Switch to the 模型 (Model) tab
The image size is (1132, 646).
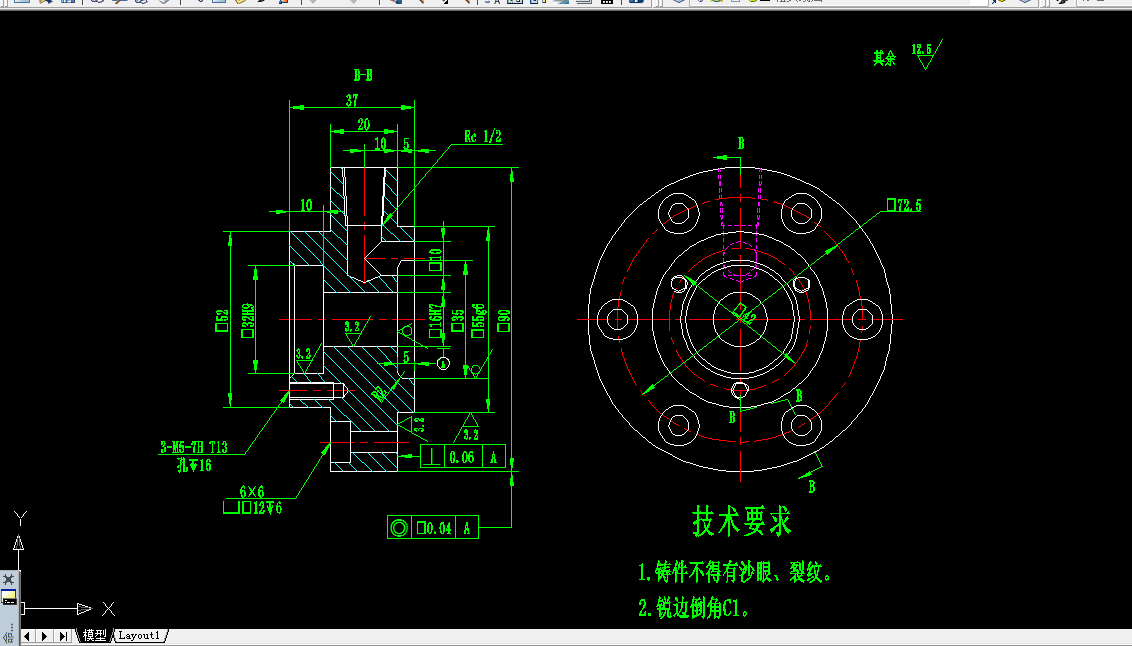tap(95, 635)
